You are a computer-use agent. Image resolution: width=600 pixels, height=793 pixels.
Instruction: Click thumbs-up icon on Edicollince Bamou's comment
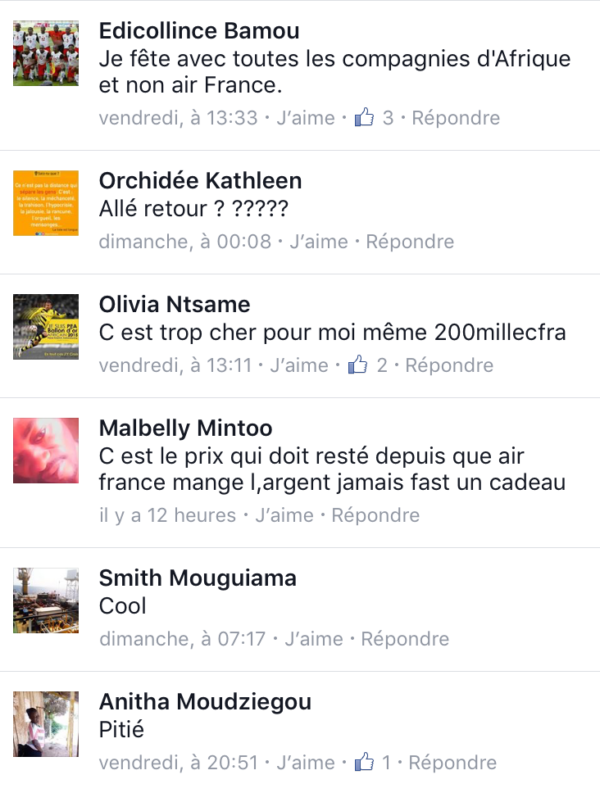364,117
